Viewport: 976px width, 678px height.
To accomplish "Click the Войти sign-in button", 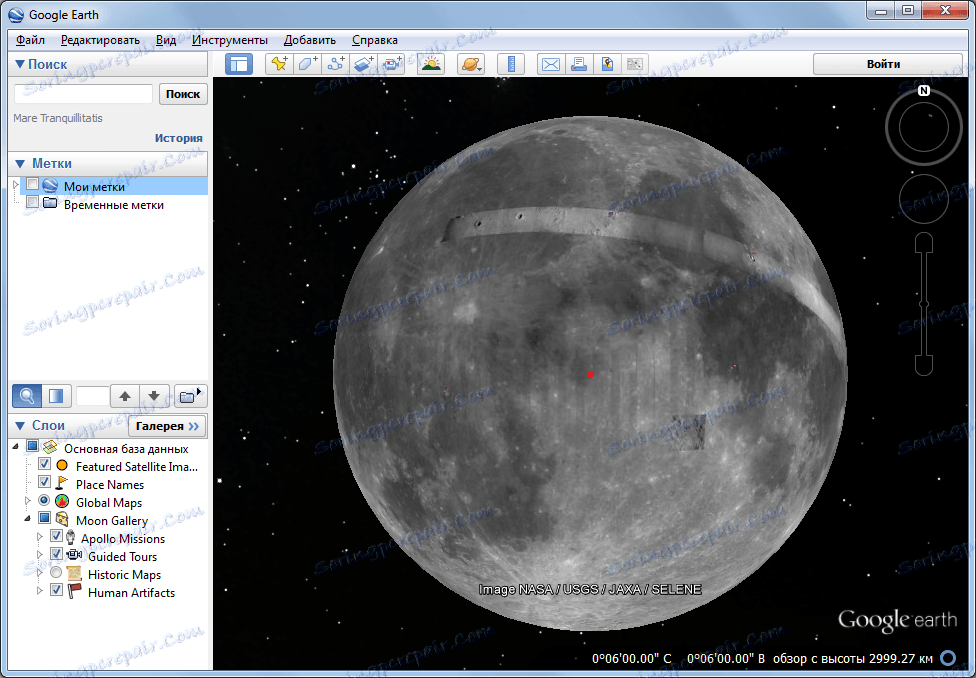I will point(883,64).
